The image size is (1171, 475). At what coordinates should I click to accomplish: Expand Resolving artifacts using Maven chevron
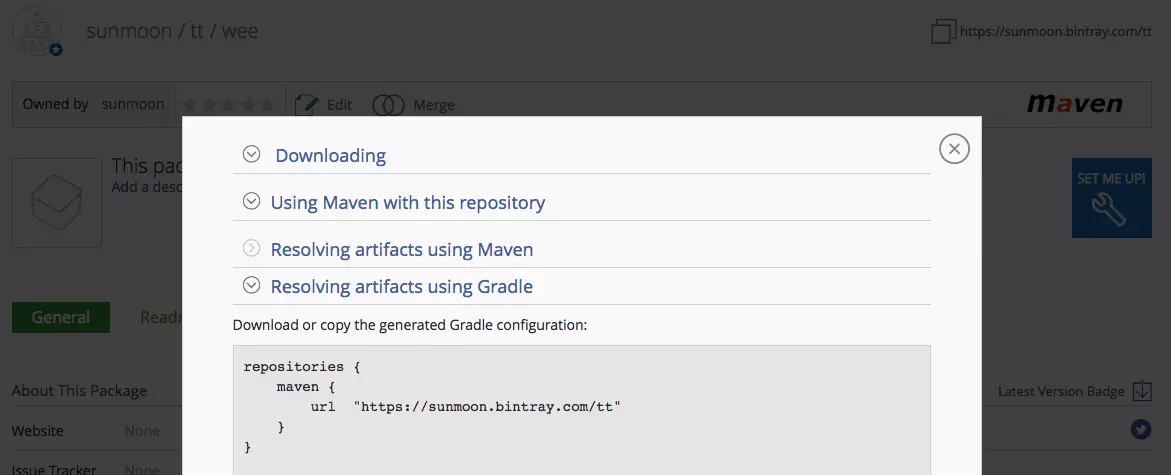252,249
